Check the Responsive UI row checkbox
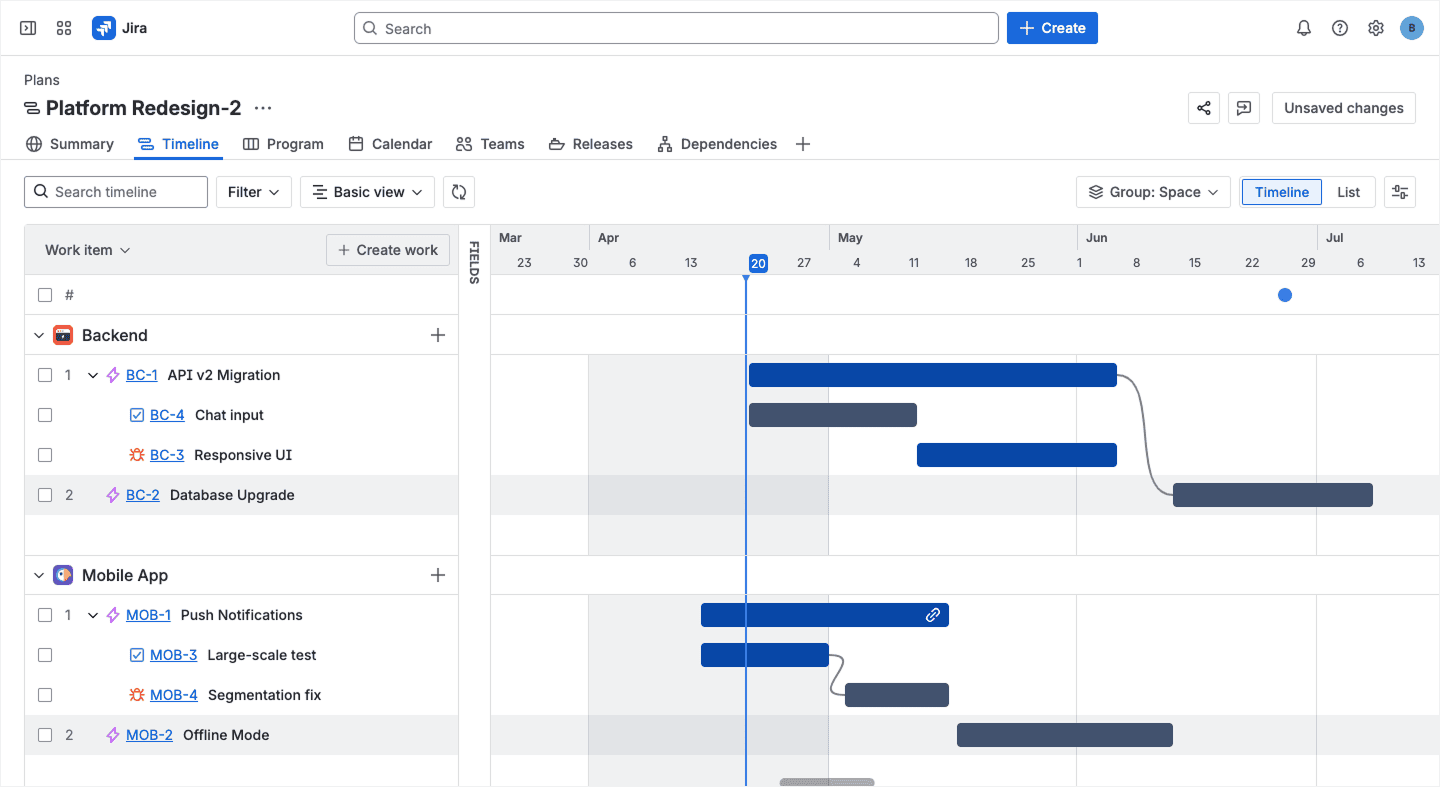This screenshot has height=787, width=1440. [45, 455]
